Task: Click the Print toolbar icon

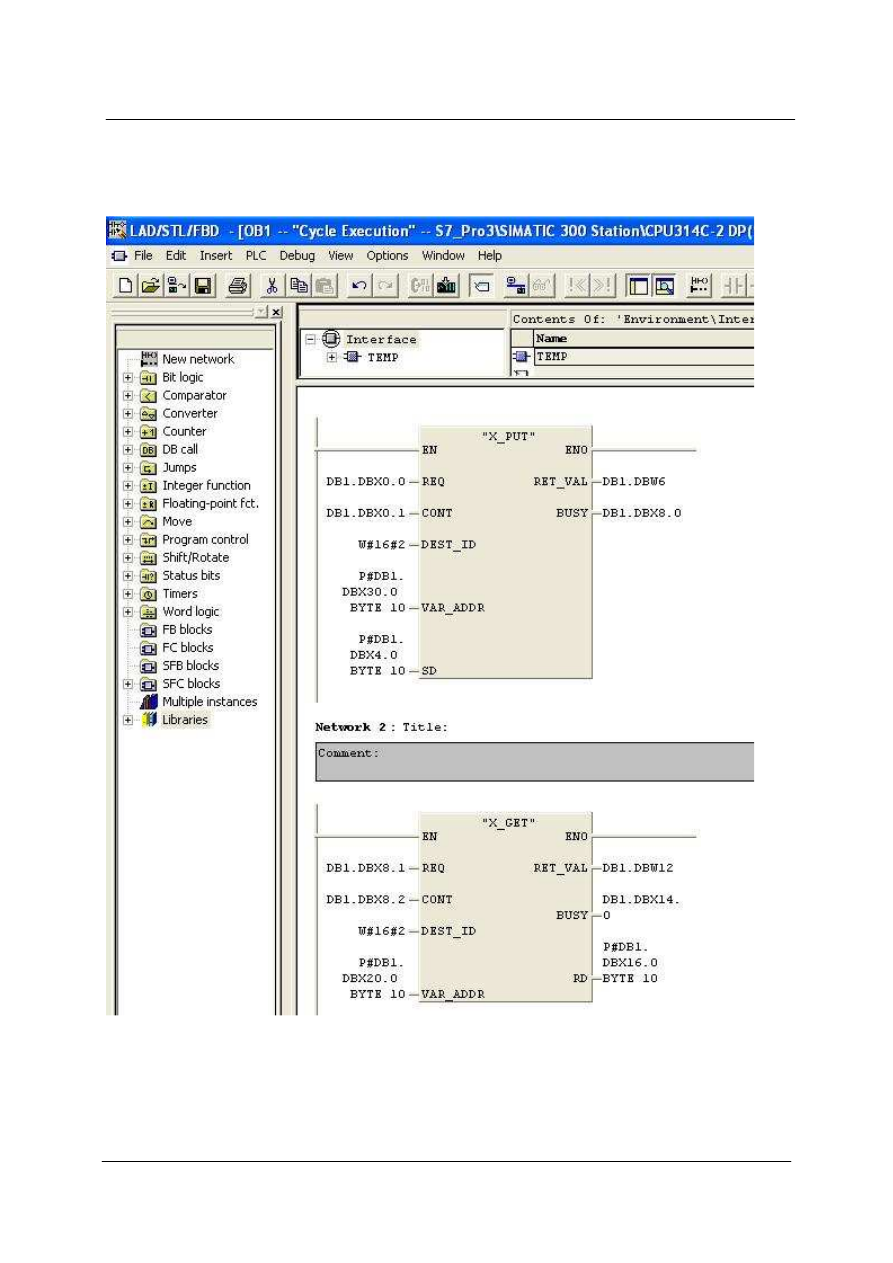Action: point(237,286)
